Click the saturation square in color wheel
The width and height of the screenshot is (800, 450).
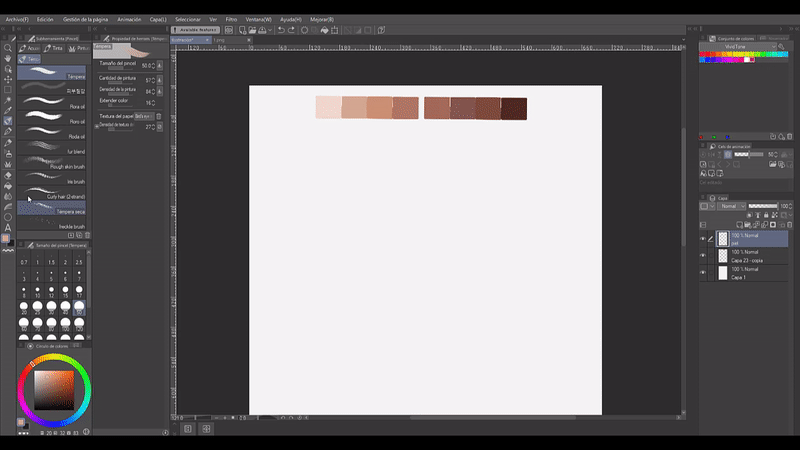[54, 390]
